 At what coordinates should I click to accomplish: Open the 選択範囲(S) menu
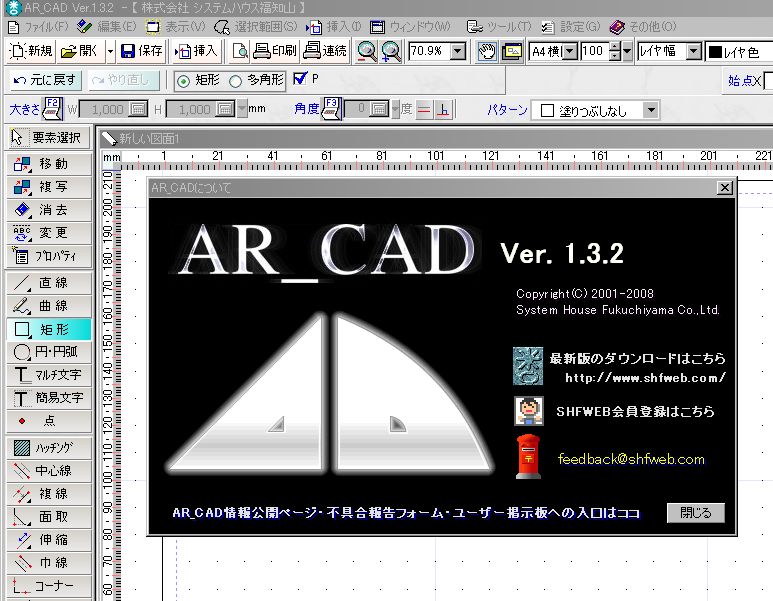click(x=257, y=27)
